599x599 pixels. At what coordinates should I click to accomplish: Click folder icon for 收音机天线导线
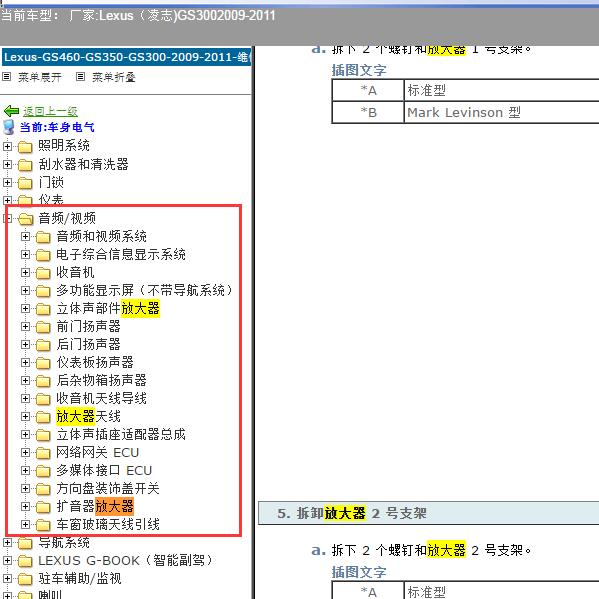point(43,399)
